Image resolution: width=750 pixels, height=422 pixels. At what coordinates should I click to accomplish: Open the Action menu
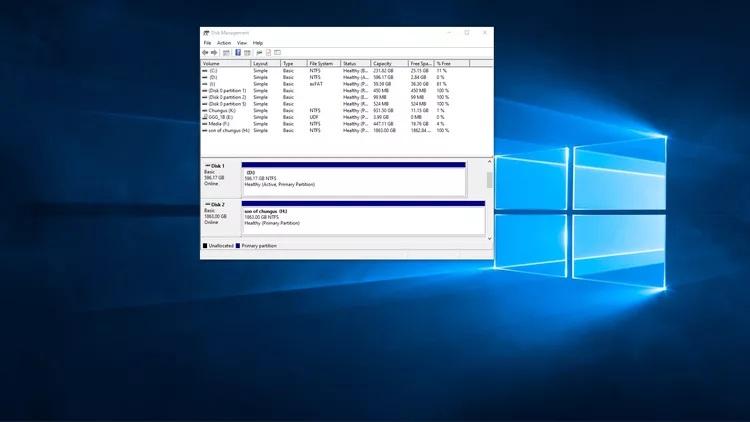click(x=223, y=43)
